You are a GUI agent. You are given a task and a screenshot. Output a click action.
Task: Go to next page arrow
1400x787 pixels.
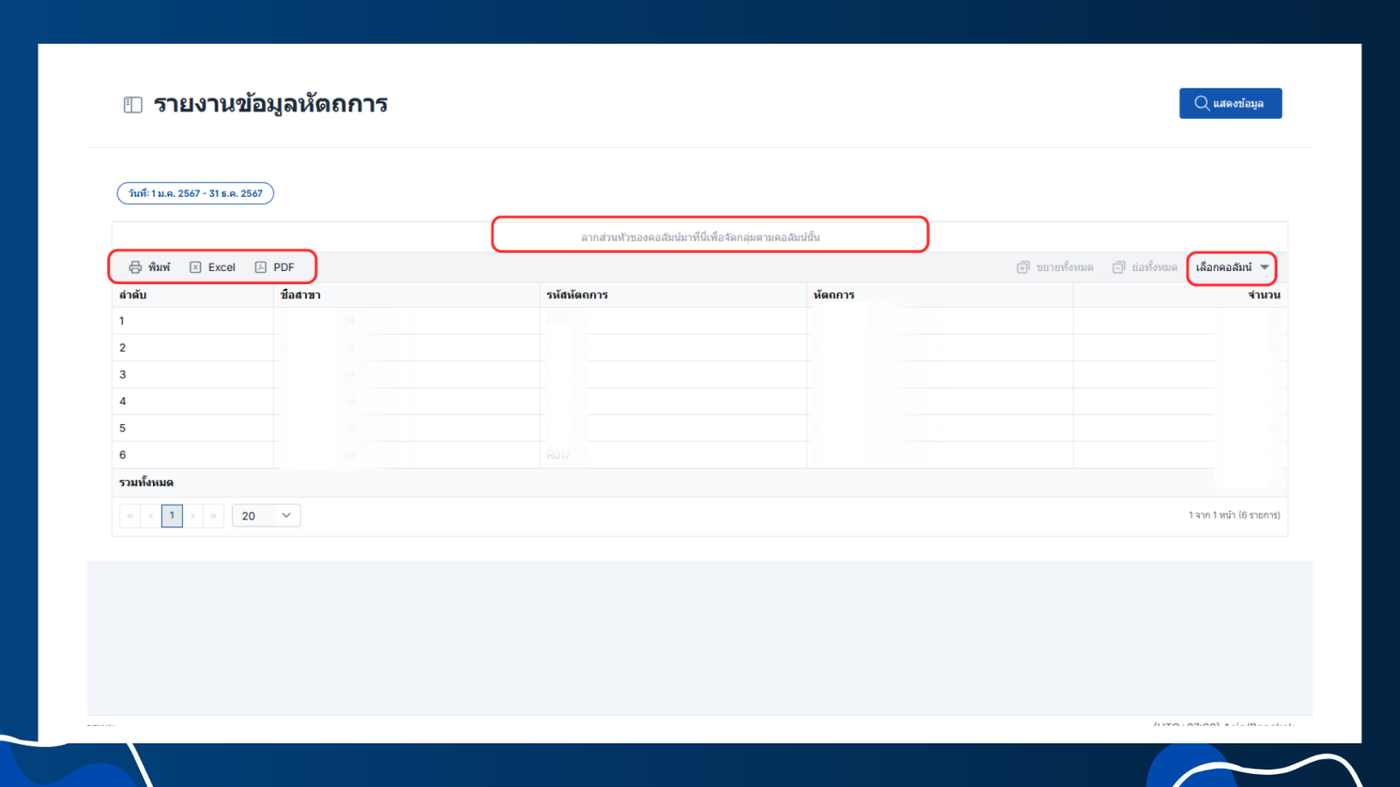[x=193, y=516]
